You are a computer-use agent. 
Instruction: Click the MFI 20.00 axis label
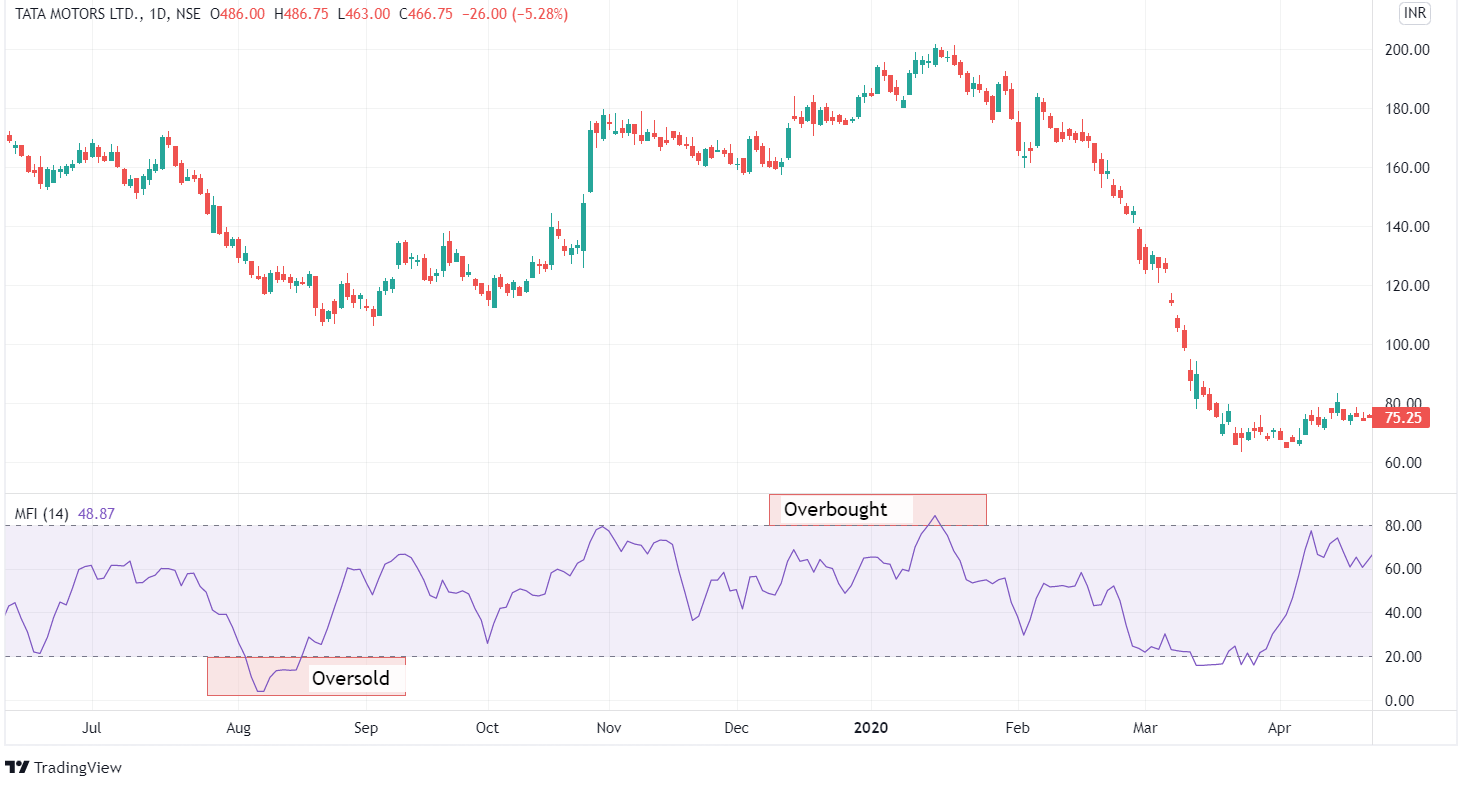(x=1404, y=657)
